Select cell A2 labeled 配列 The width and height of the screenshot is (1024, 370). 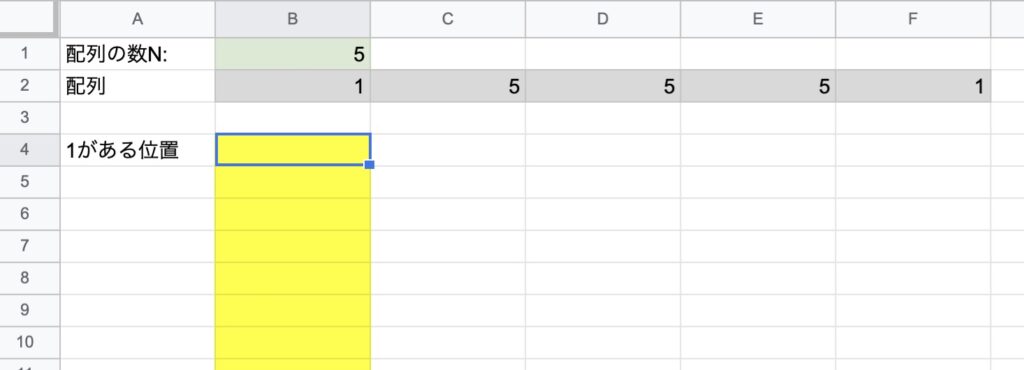tap(138, 86)
